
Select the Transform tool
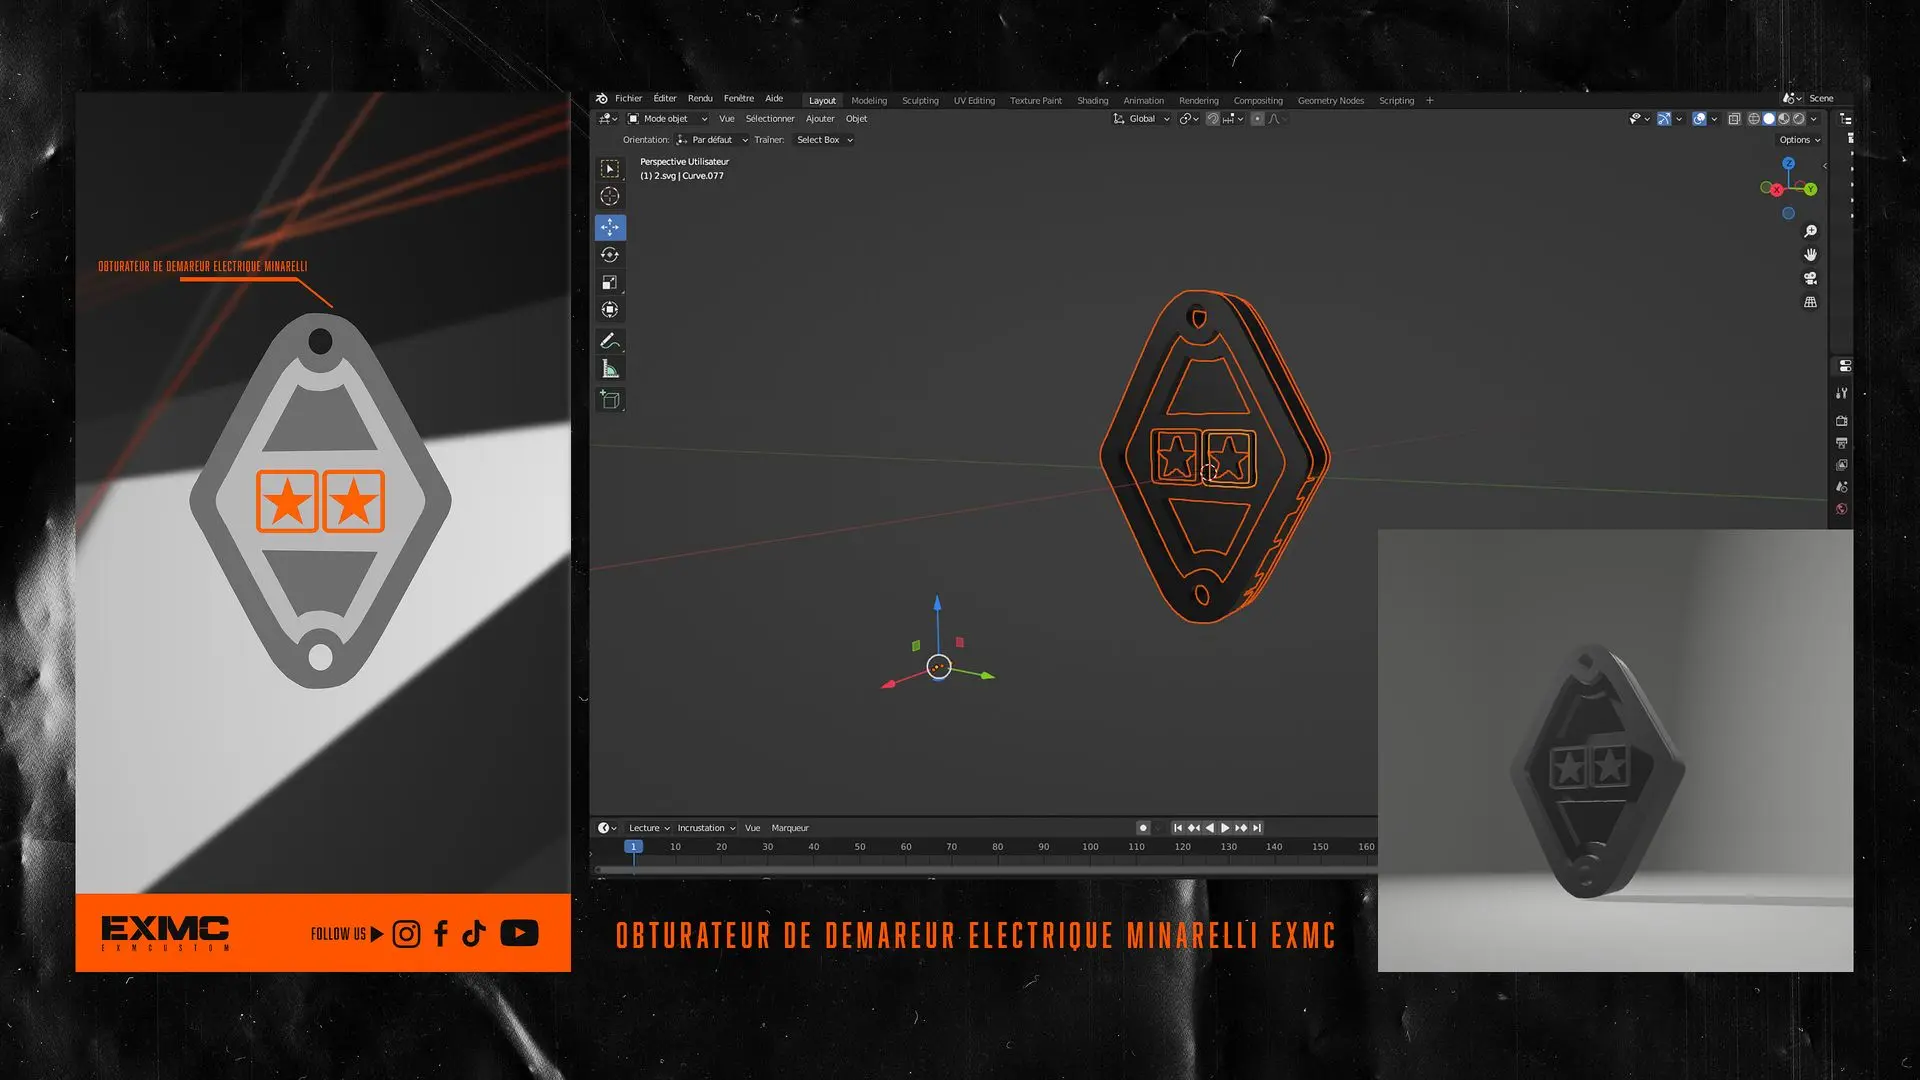coord(610,310)
